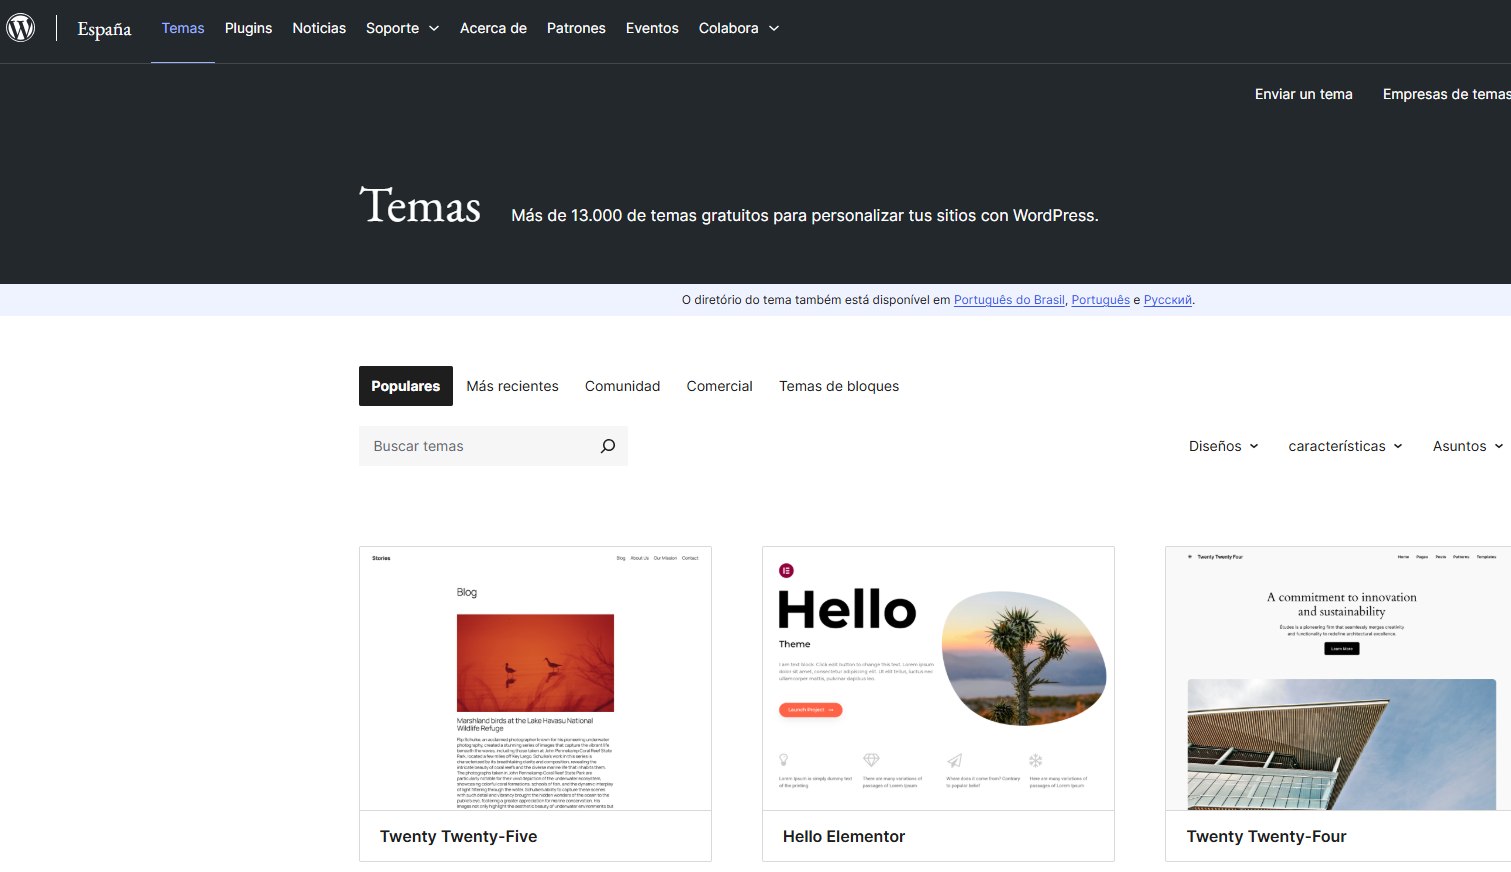This screenshot has width=1511, height=872.
Task: Open the características filter dropdown
Action: pos(1344,446)
